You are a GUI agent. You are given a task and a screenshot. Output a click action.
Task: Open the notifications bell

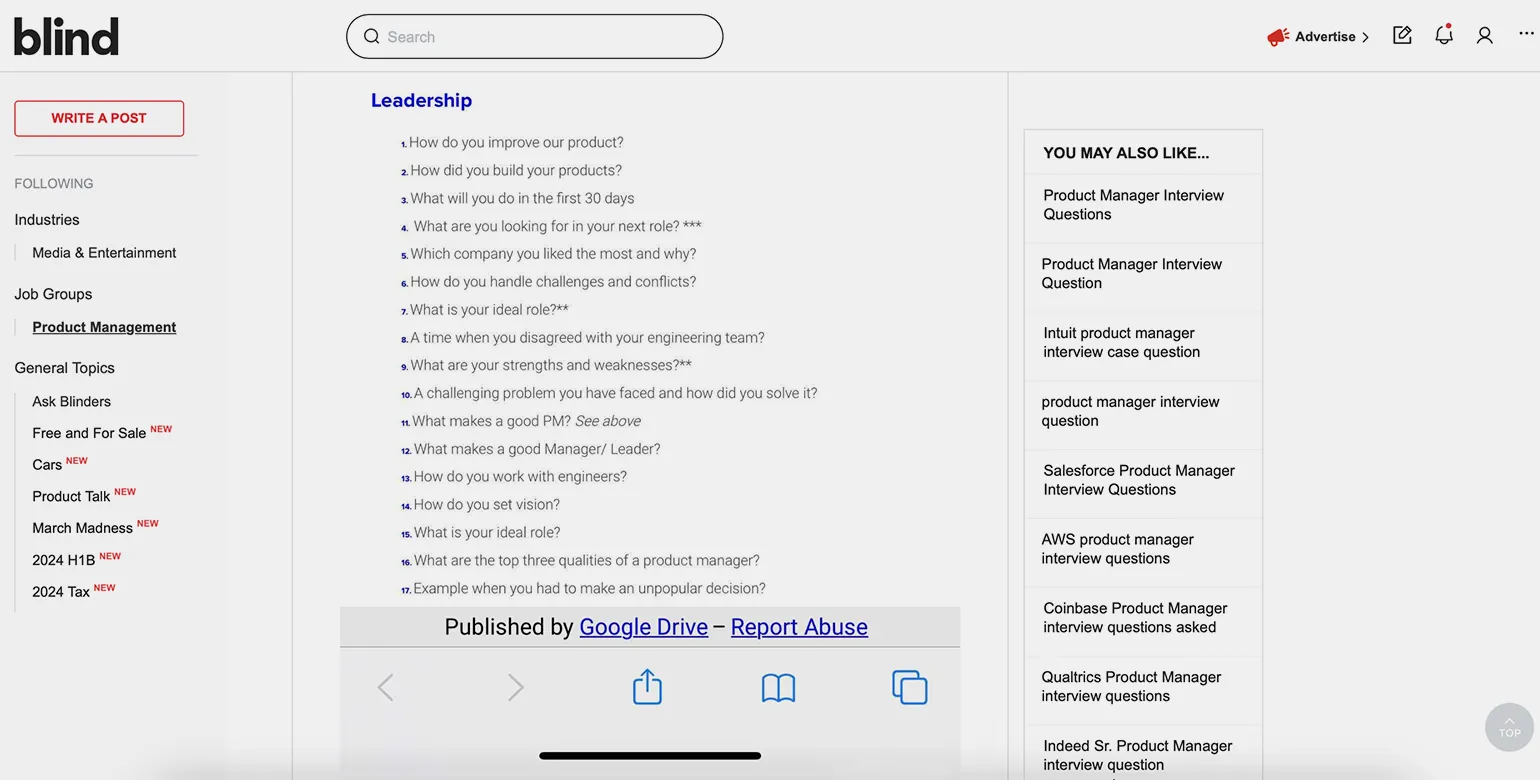pyautogui.click(x=1443, y=36)
